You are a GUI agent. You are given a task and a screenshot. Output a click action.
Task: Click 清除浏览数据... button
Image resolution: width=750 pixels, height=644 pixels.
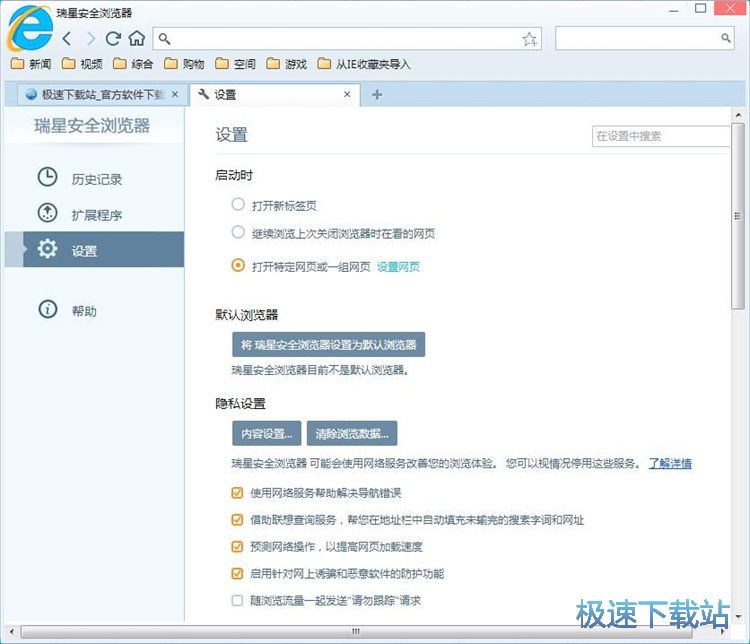point(352,433)
